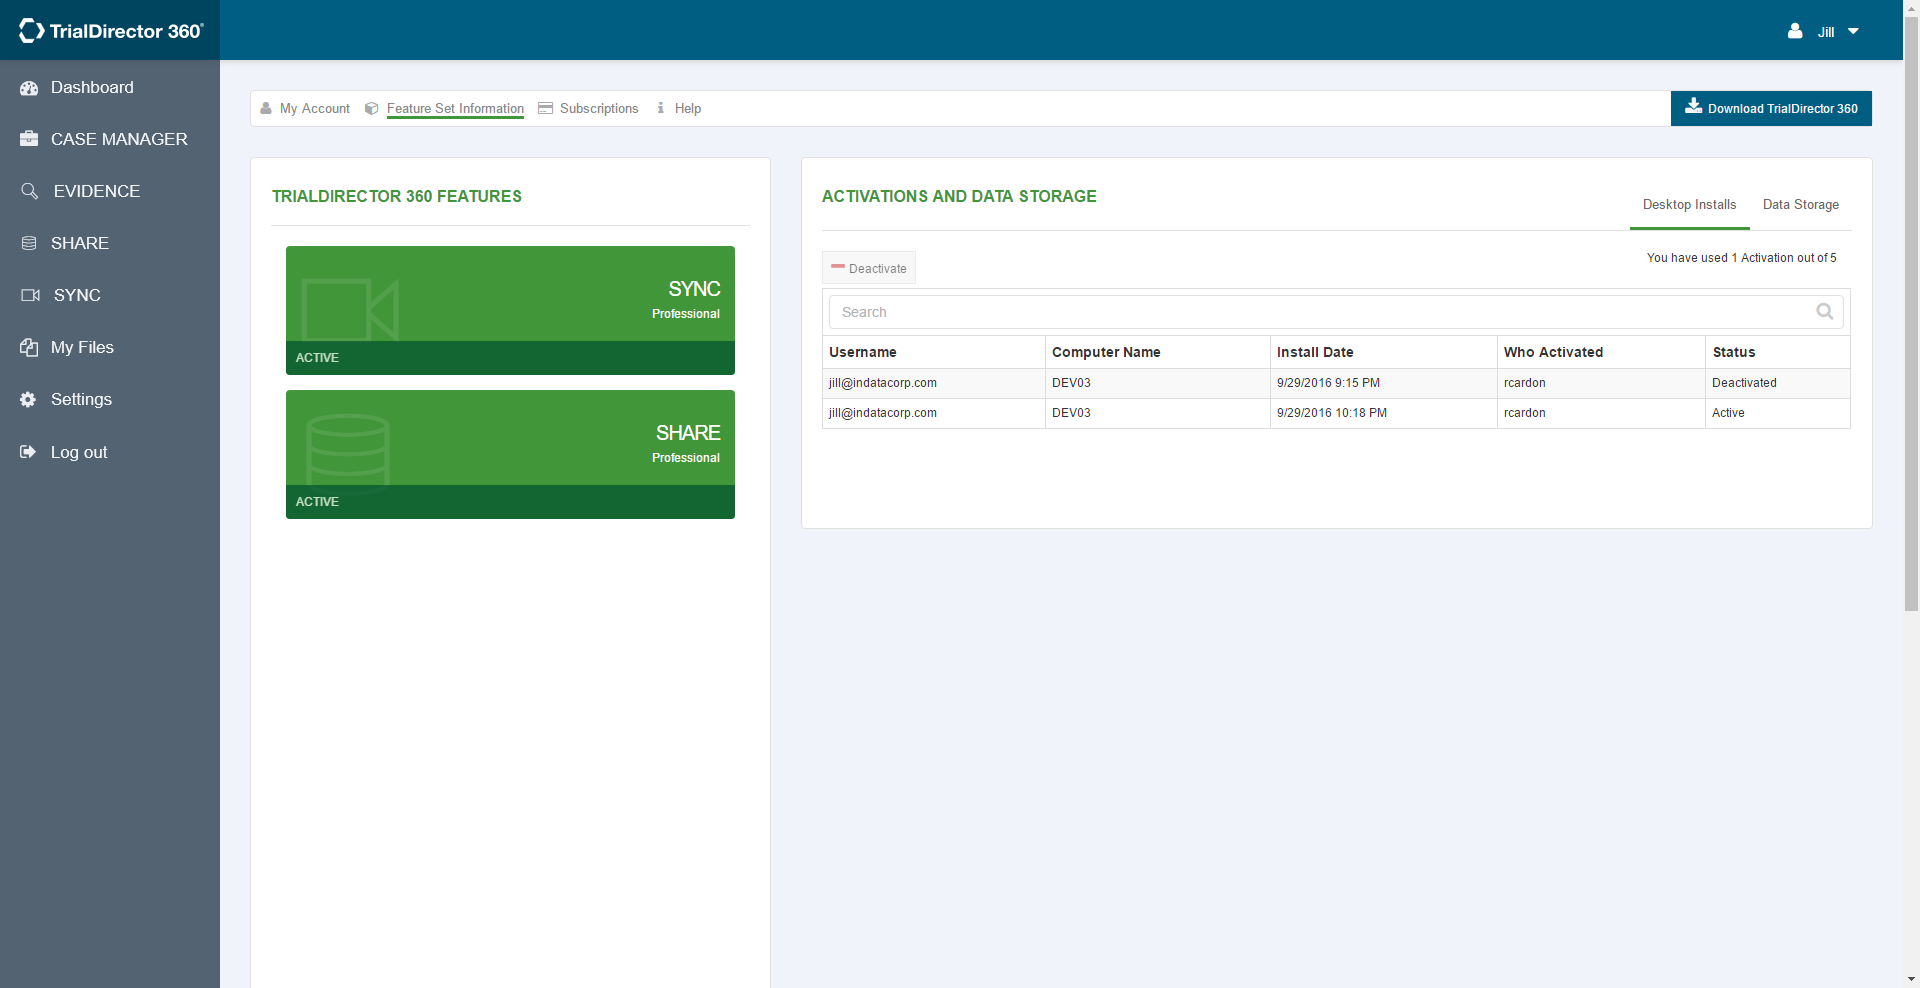Click the Jill username label
The width and height of the screenshot is (1920, 988).
tap(1825, 32)
